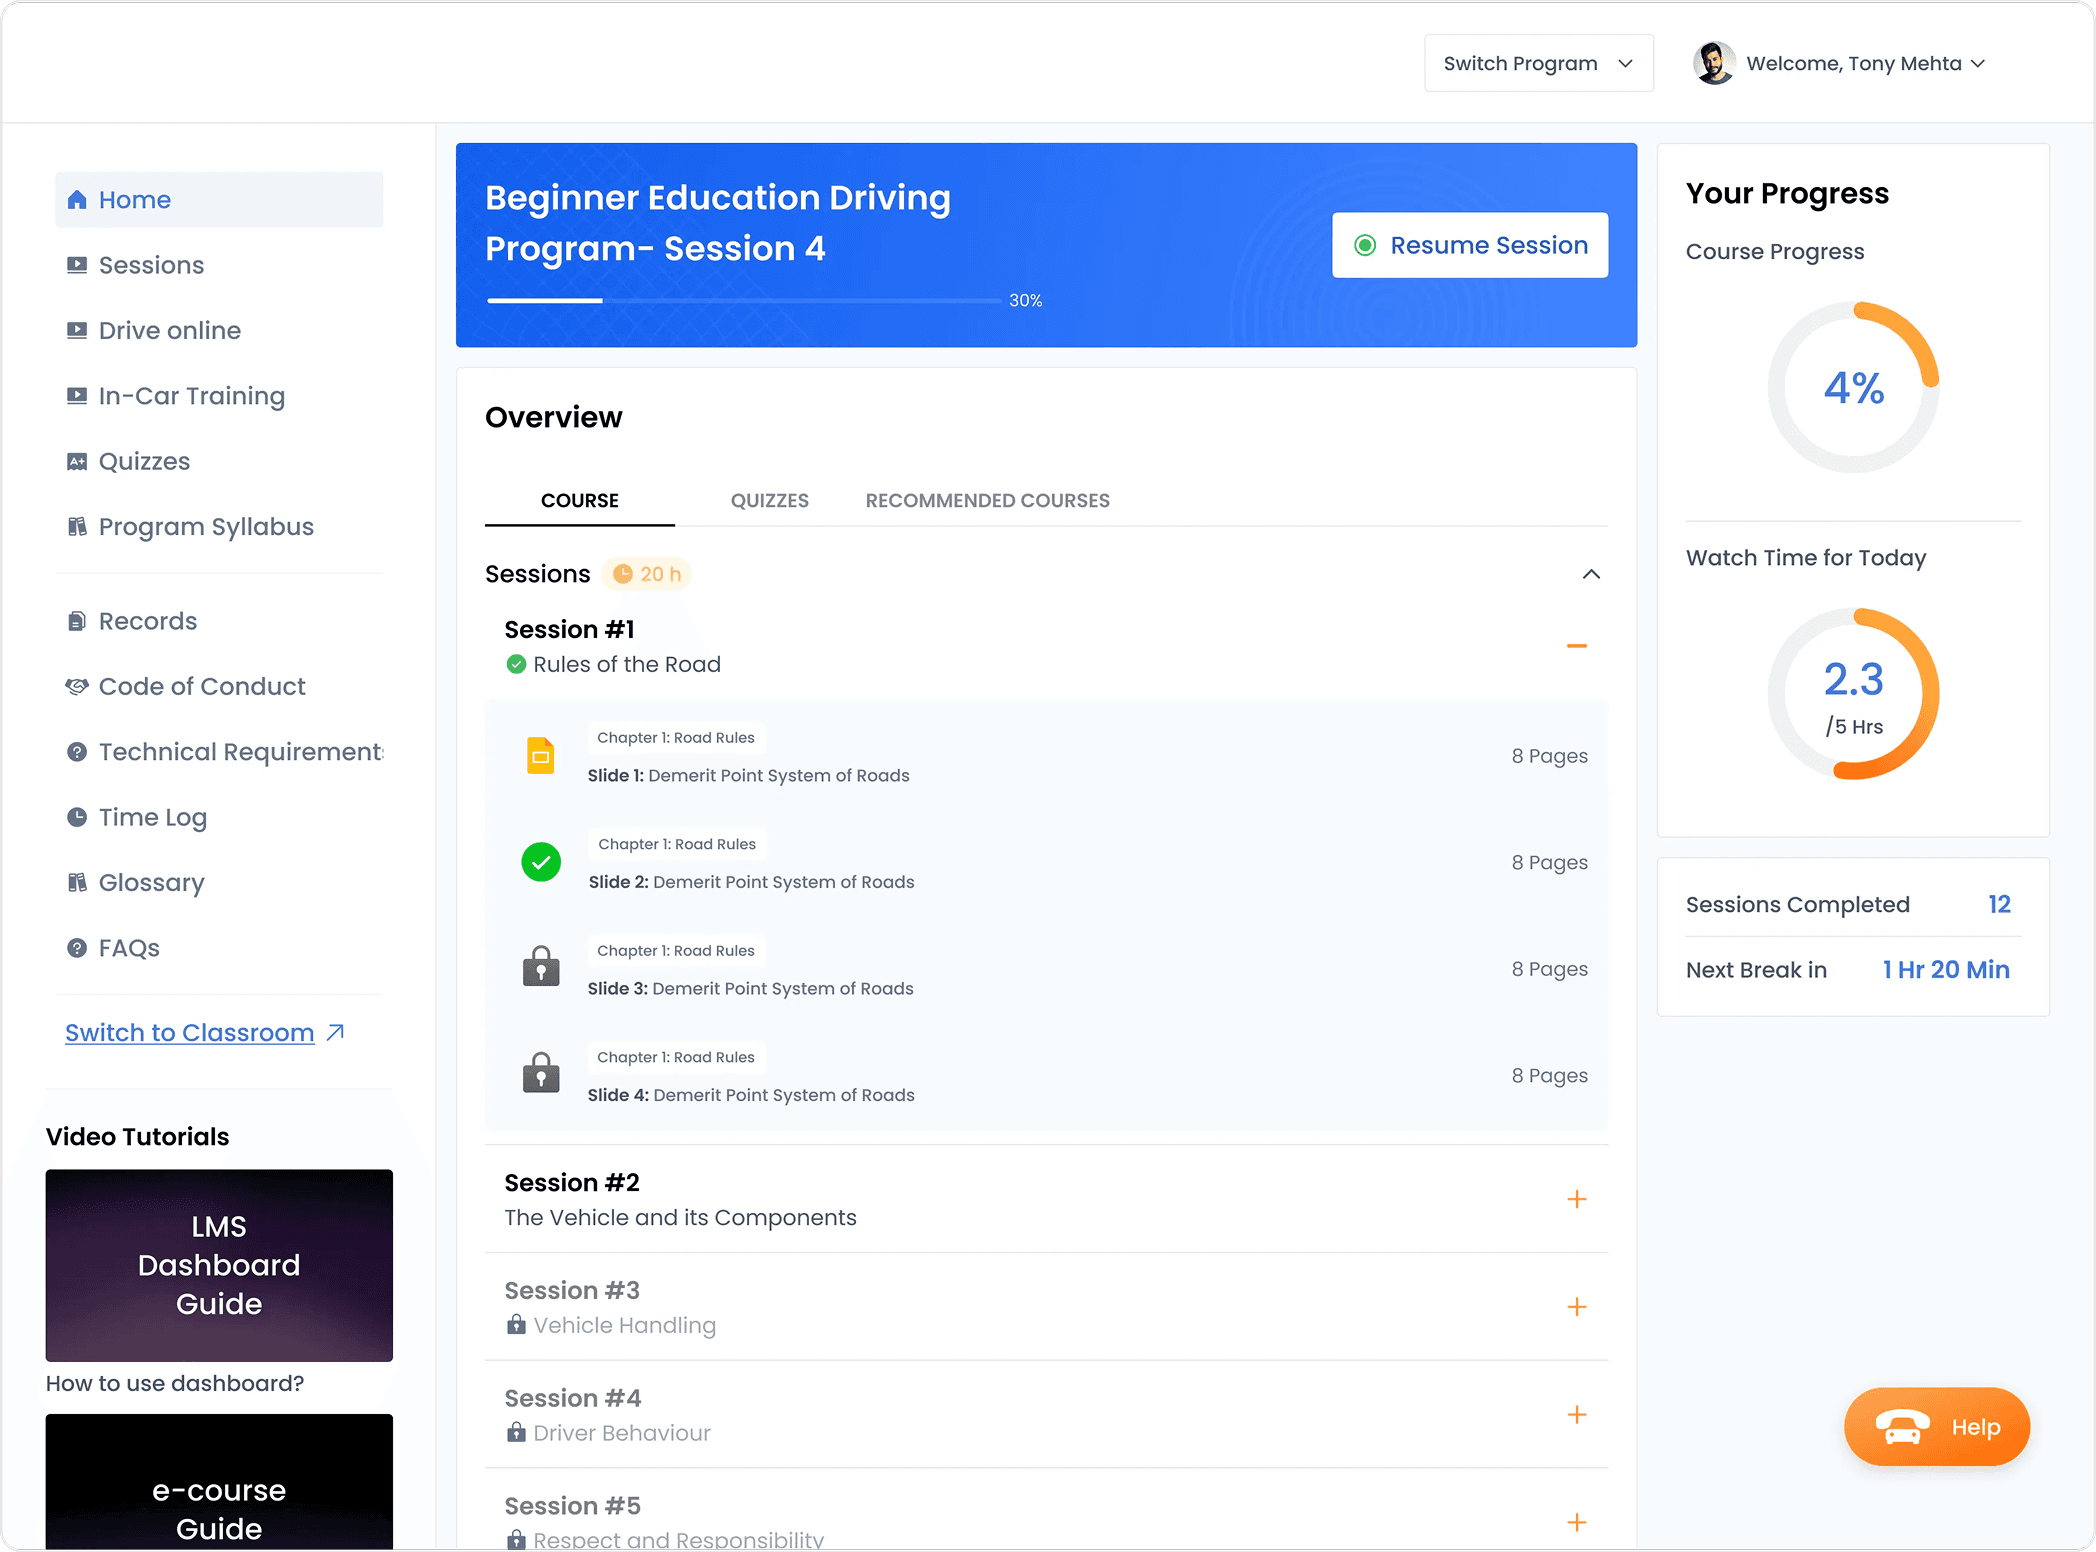Viewport: 2096px width, 1552px height.
Task: Click the Records document icon
Action: click(x=77, y=621)
